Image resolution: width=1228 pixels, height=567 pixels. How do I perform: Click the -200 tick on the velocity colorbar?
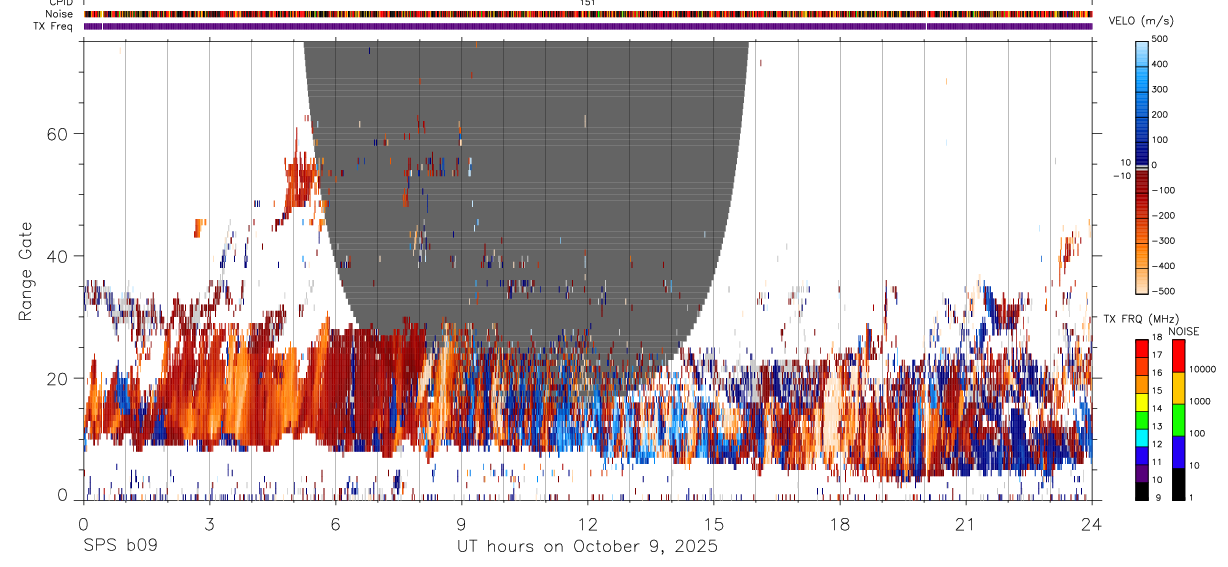coord(1165,216)
